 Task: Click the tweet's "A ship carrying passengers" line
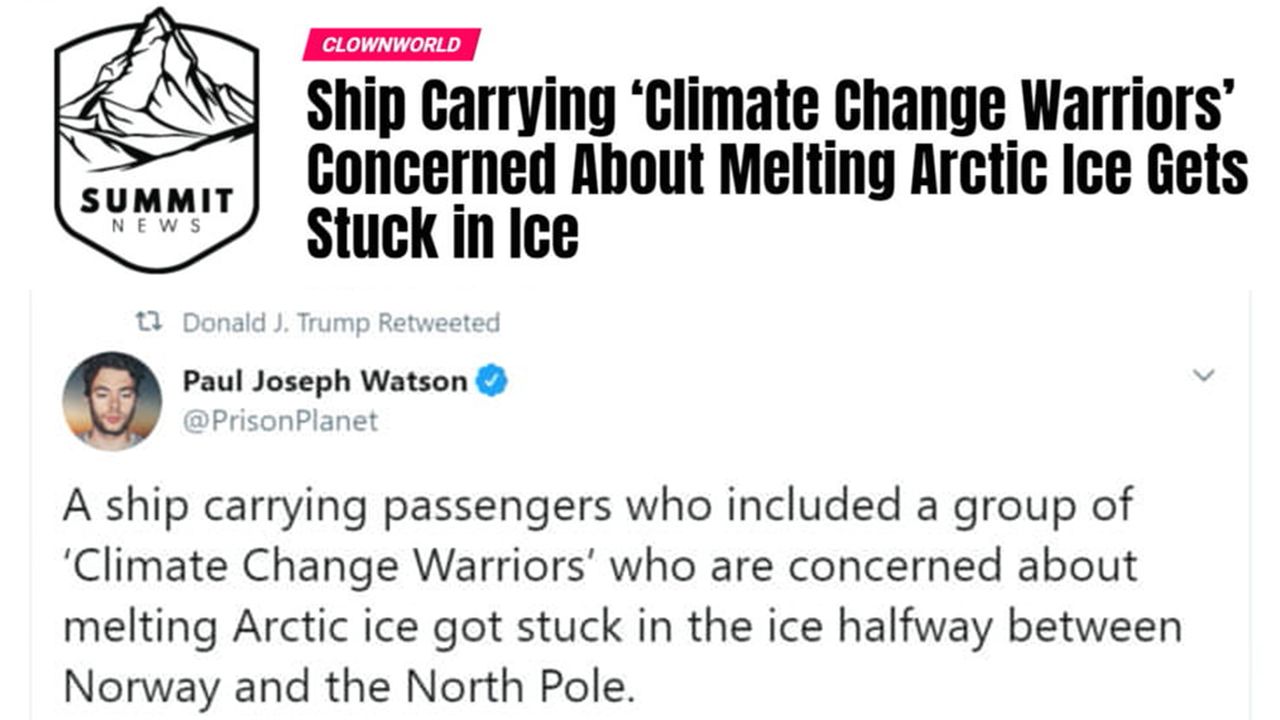(340, 506)
